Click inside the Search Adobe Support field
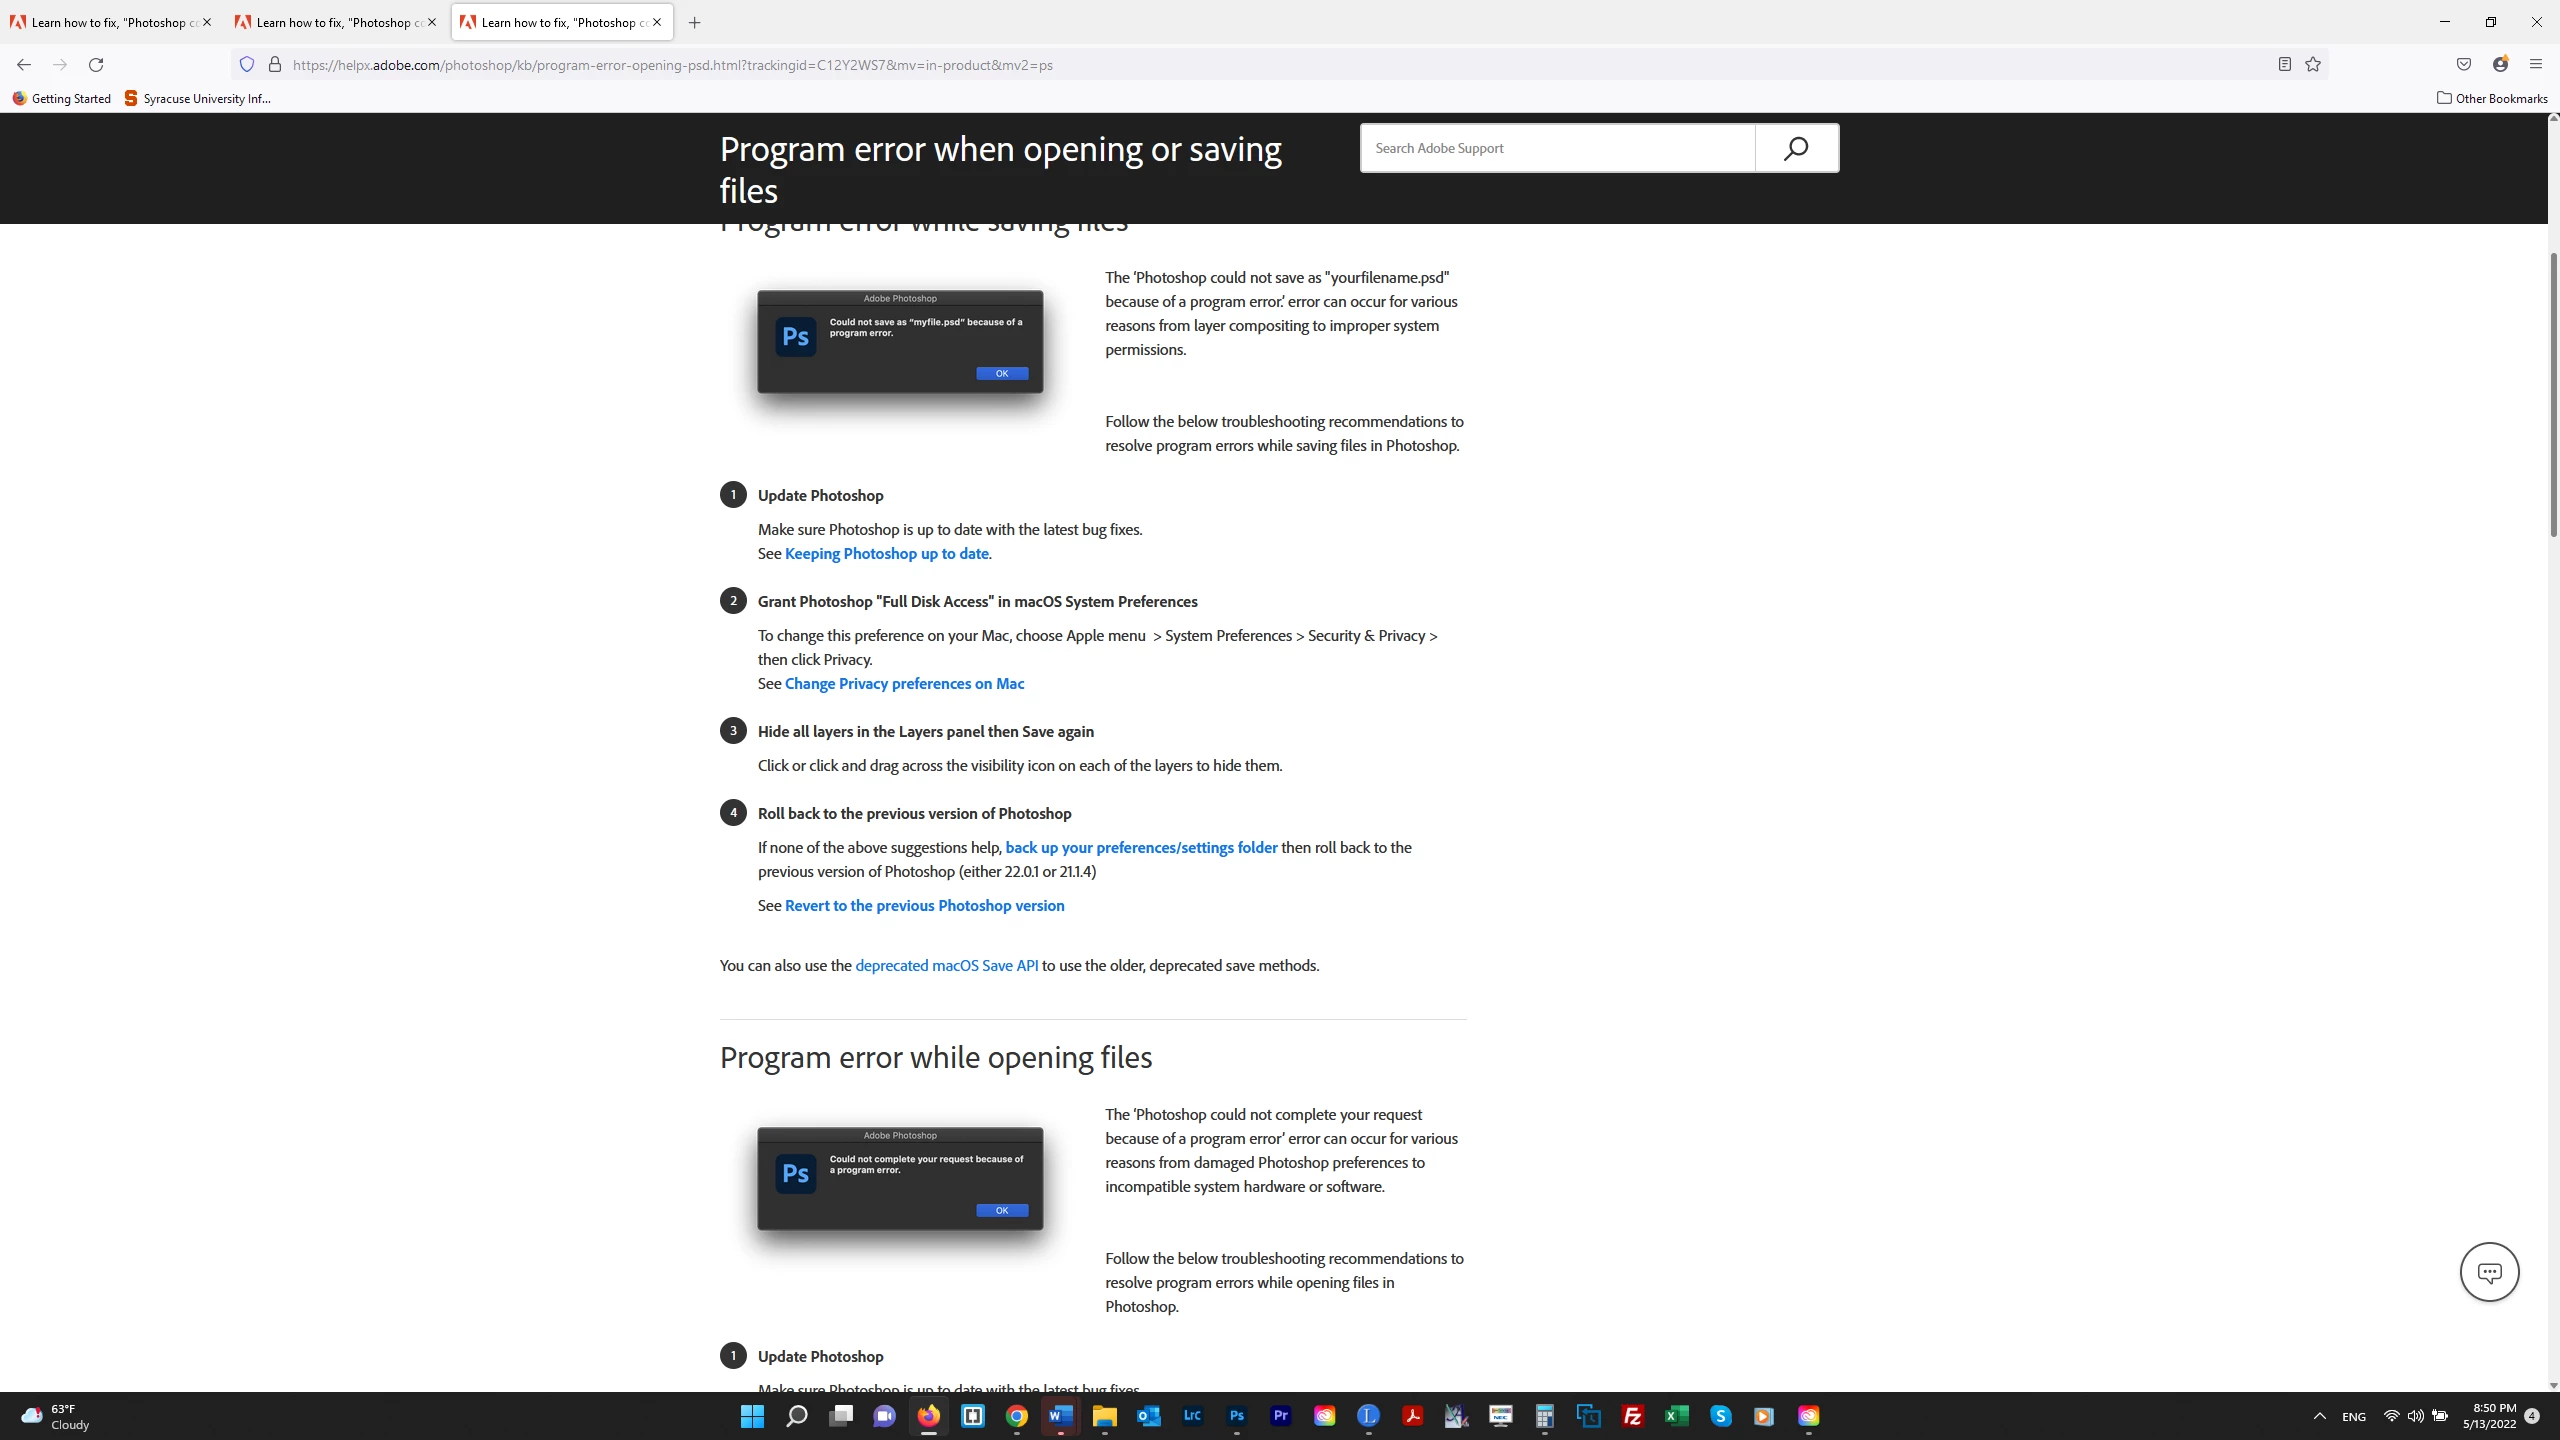 tap(1557, 148)
